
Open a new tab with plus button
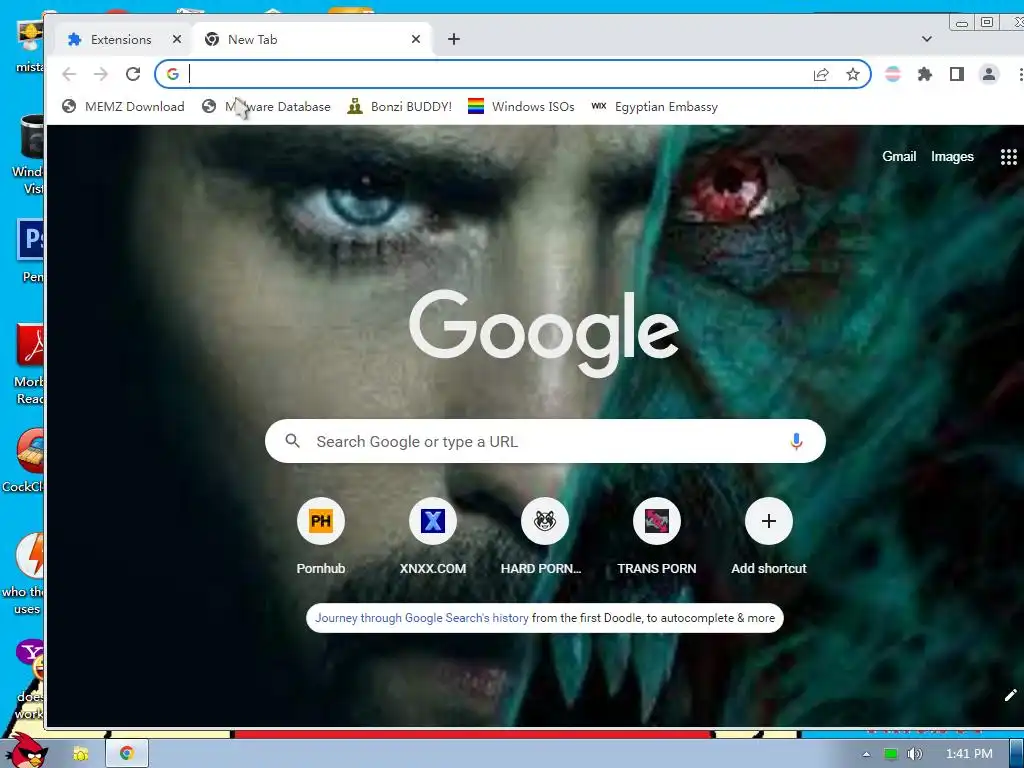(454, 39)
